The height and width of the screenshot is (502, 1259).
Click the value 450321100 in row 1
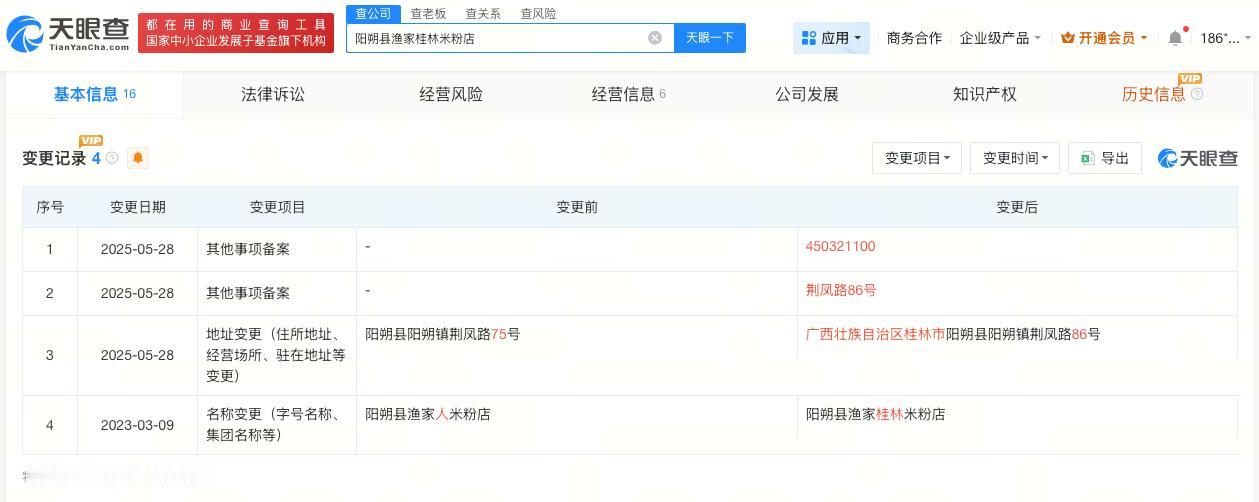tap(840, 246)
